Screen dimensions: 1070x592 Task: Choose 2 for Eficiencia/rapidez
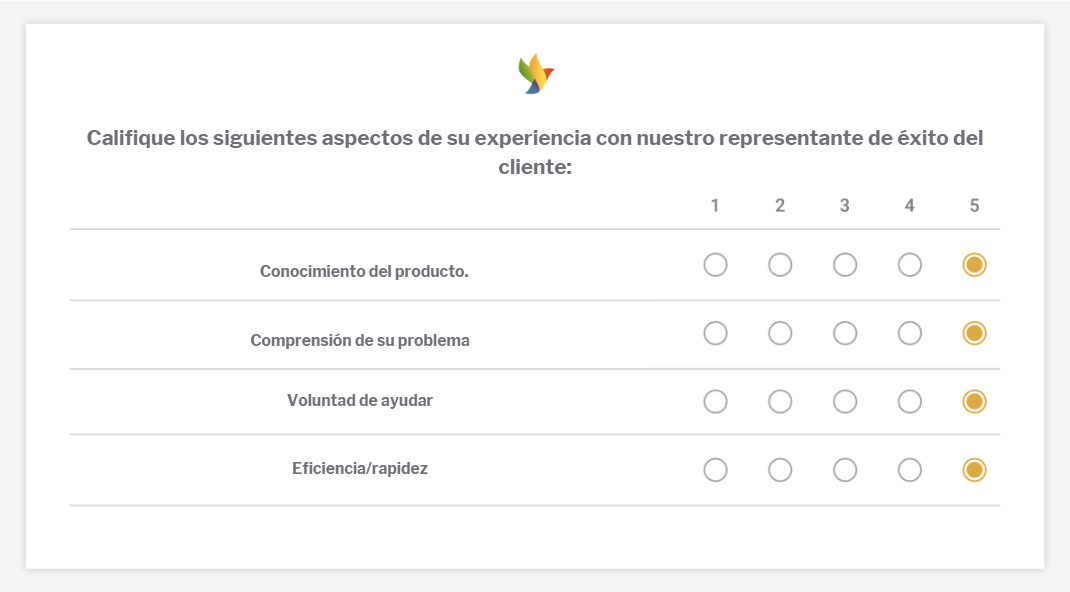(780, 470)
